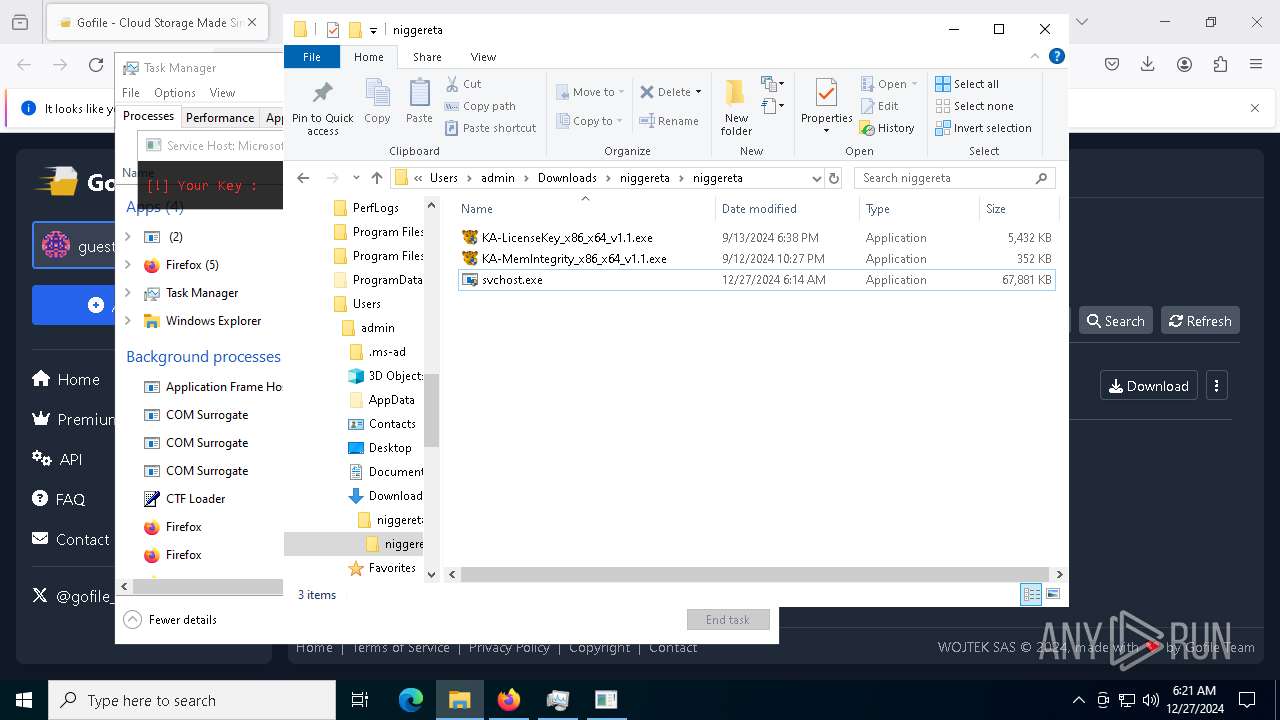
Task: Click the file list horizontal scrollbar
Action: [755, 574]
